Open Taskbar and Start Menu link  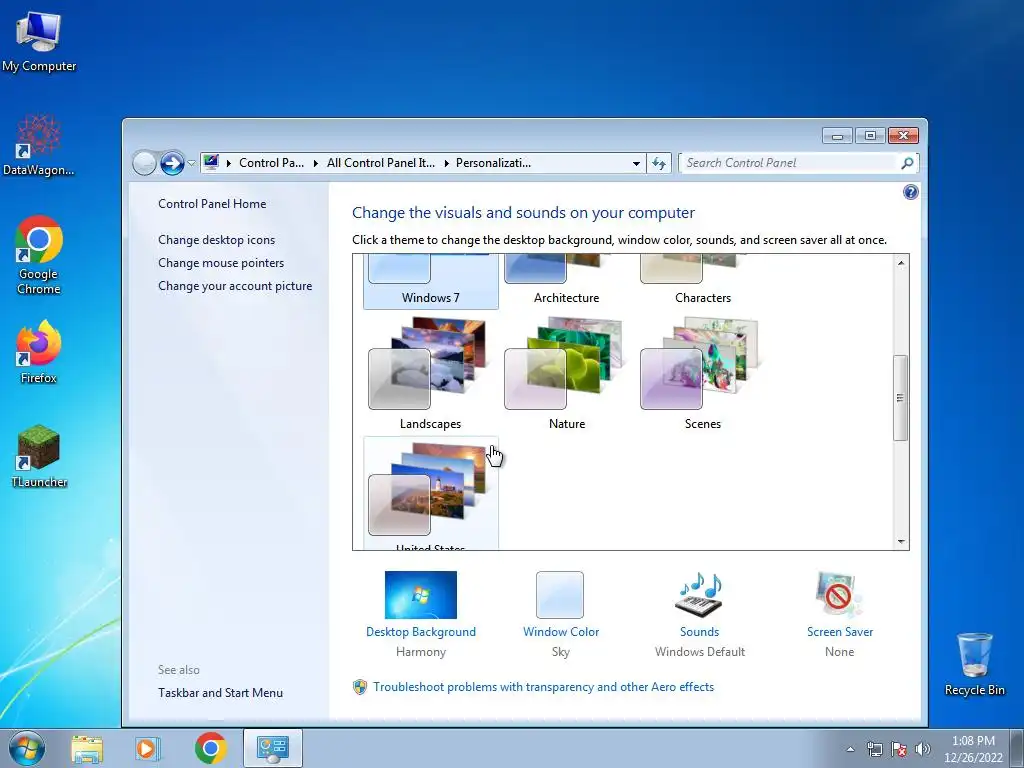pos(220,693)
